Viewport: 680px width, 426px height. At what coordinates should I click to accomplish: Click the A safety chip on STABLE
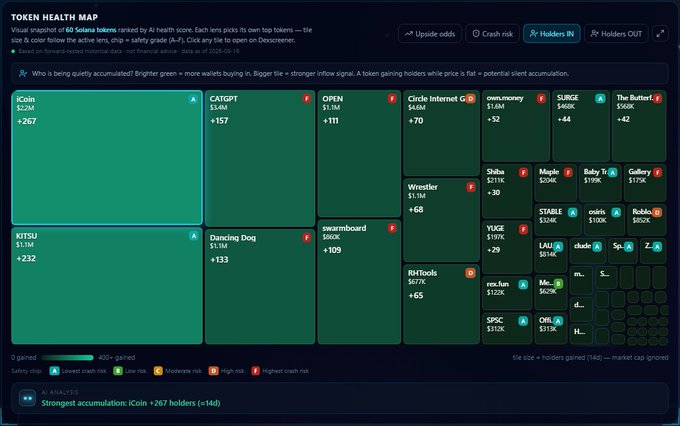572,213
